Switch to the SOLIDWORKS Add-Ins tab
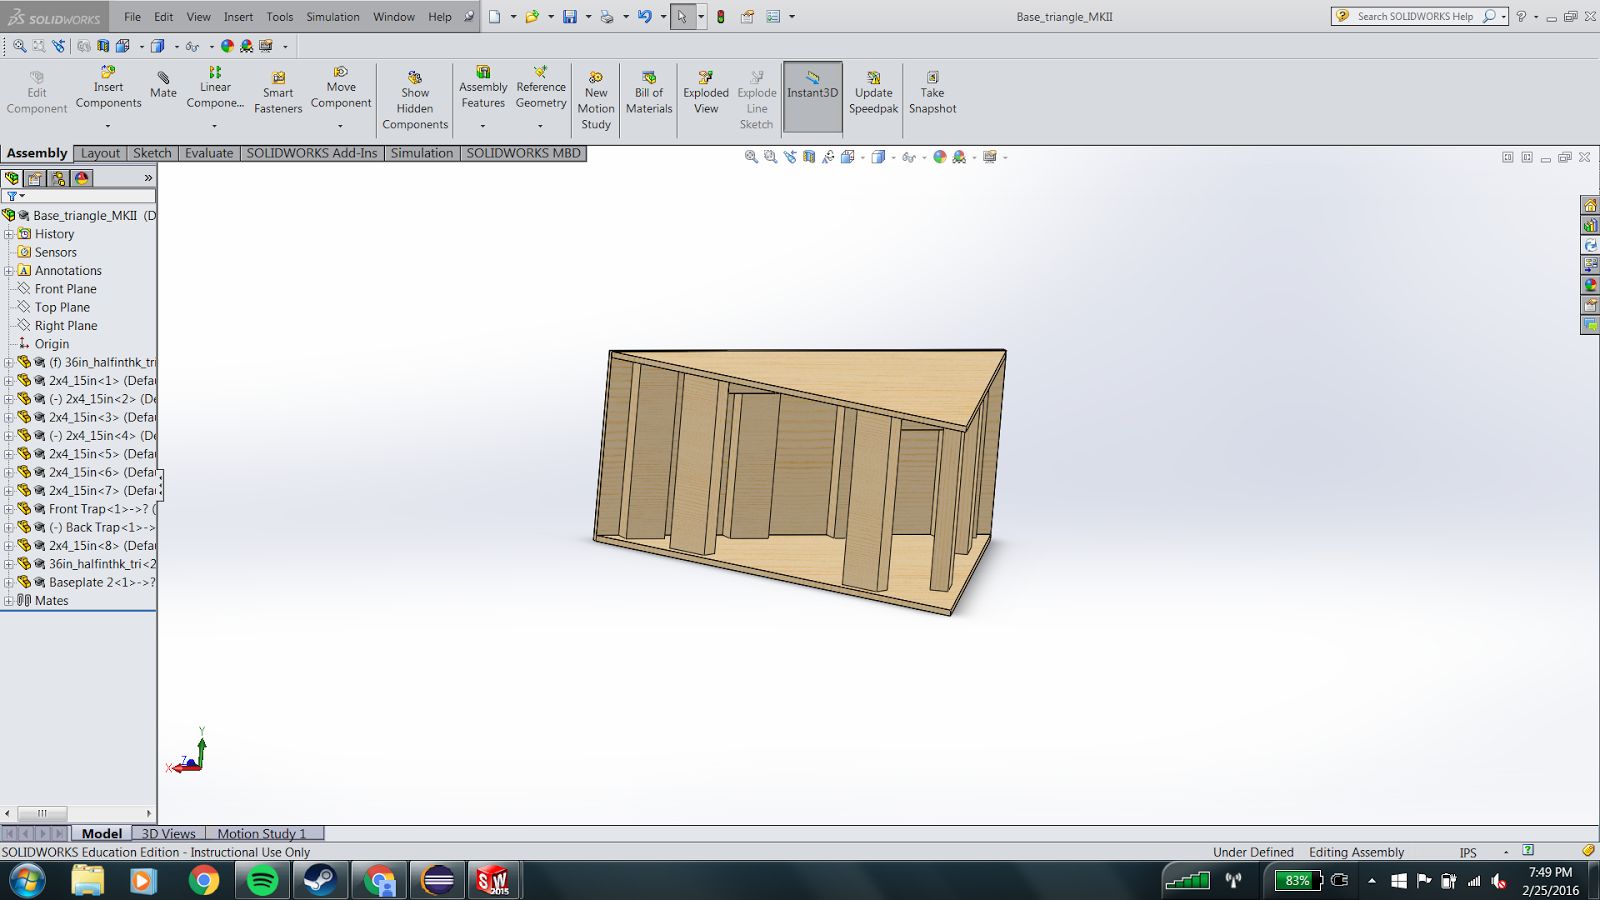 coord(312,153)
